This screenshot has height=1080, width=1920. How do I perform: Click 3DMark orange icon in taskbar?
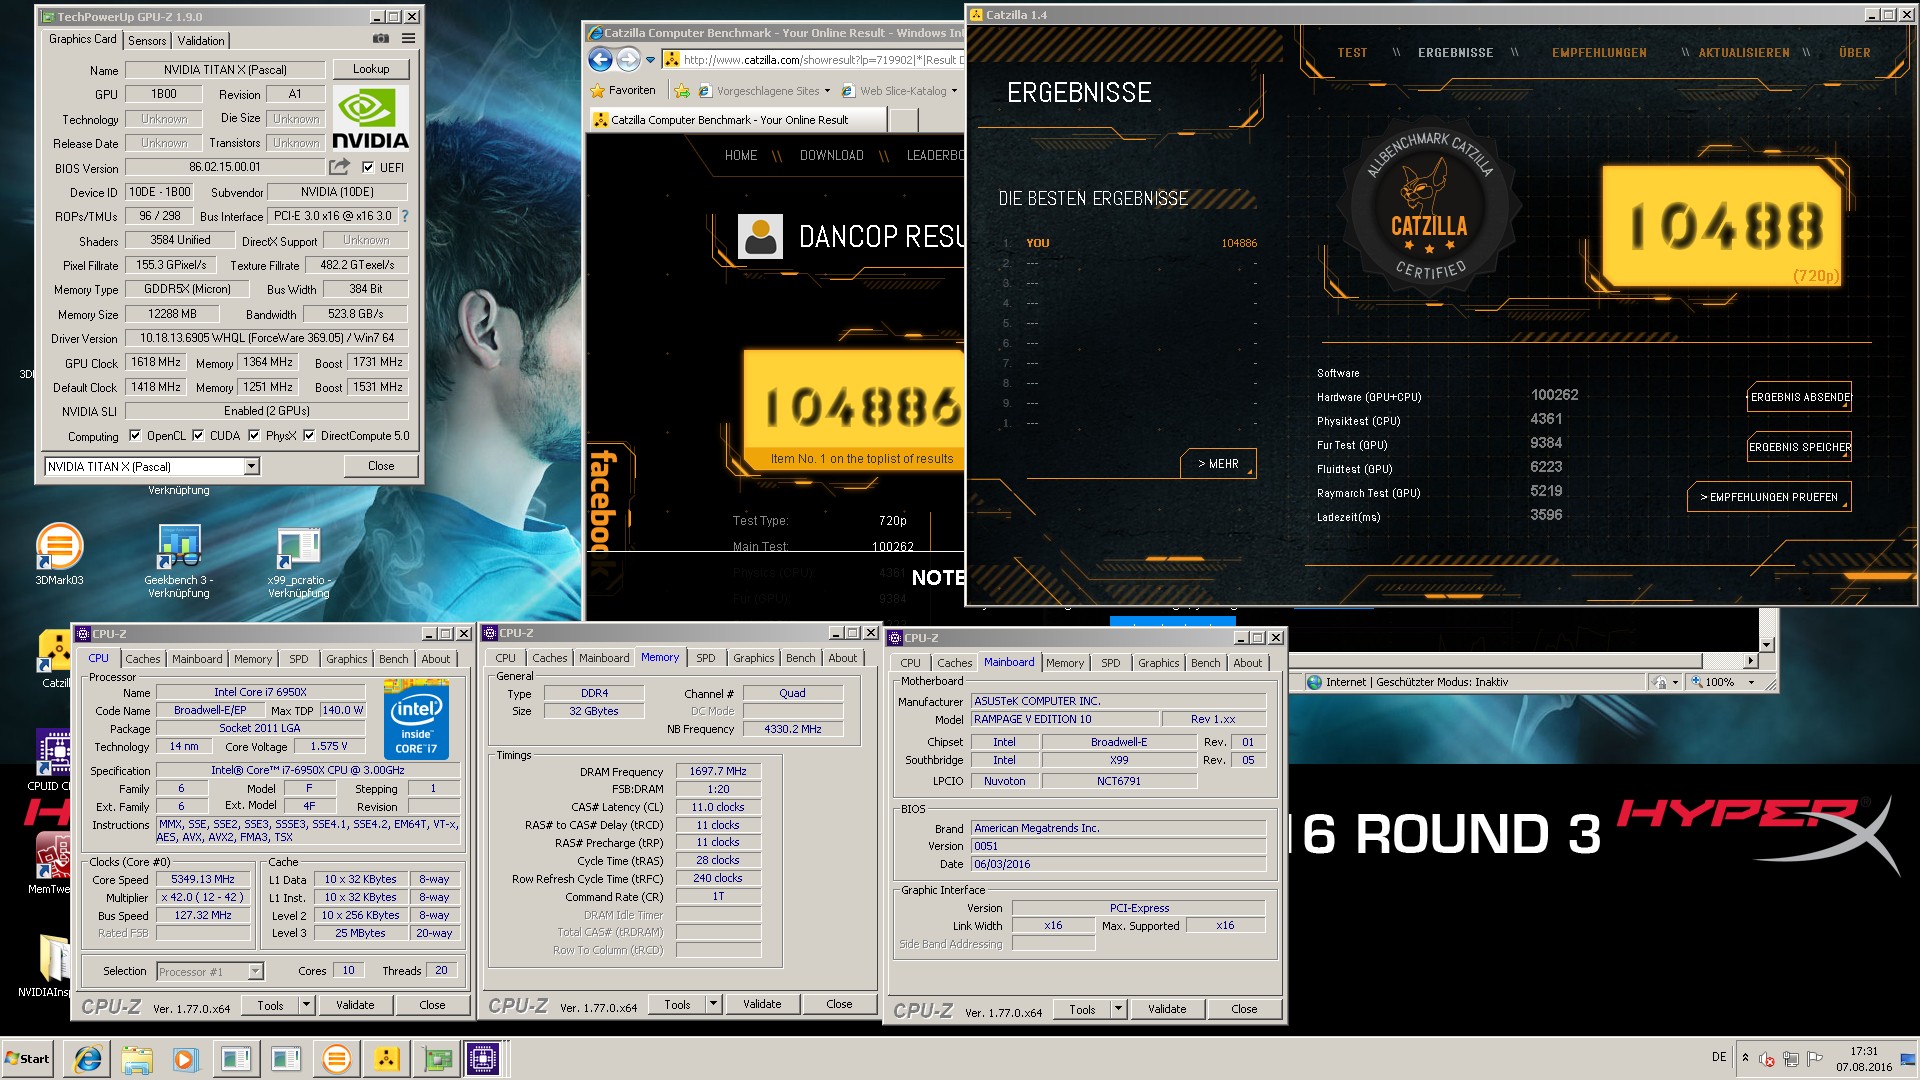coord(337,1058)
